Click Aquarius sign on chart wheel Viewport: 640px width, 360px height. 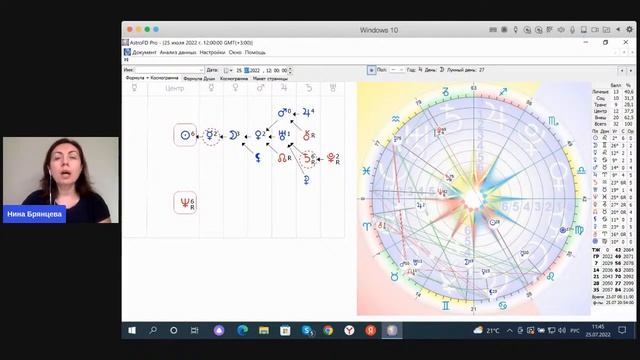(396, 119)
